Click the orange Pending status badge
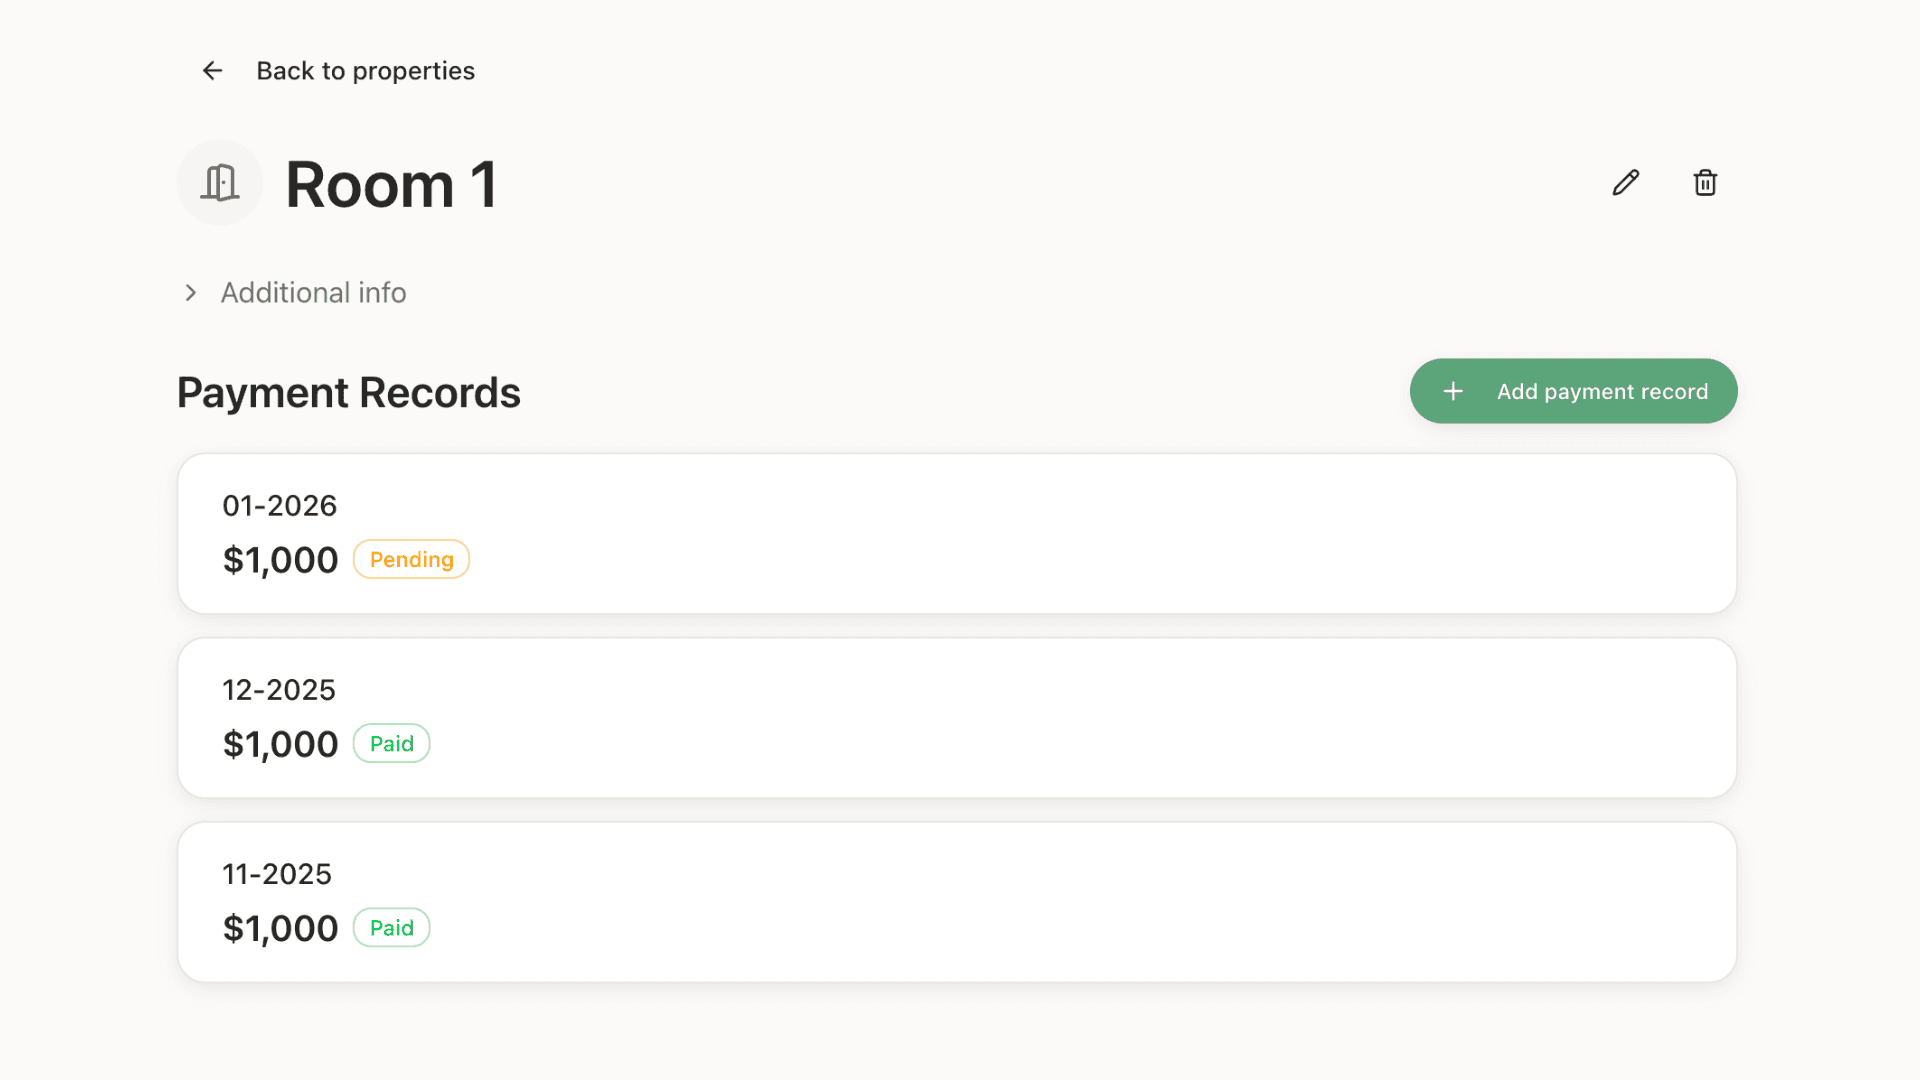The image size is (1920, 1080). (x=411, y=560)
